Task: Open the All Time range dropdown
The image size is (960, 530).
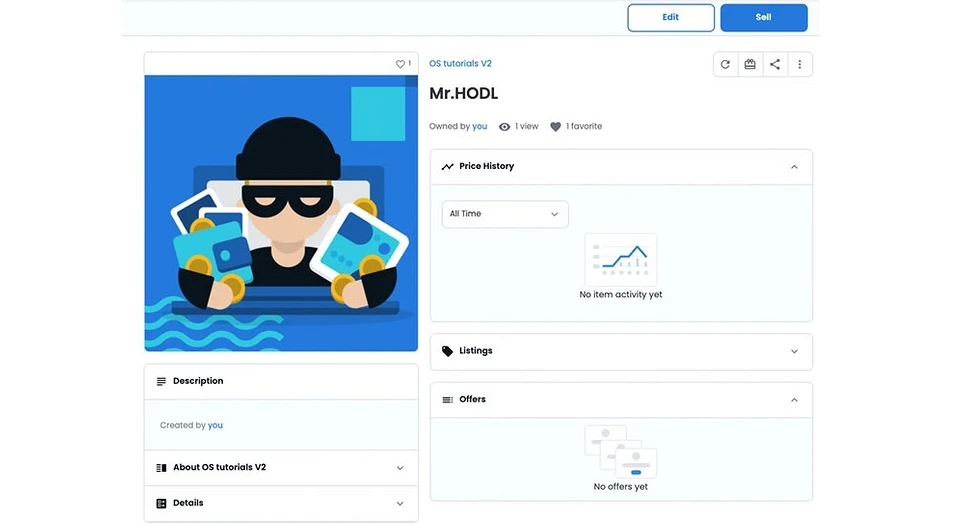Action: [505, 214]
